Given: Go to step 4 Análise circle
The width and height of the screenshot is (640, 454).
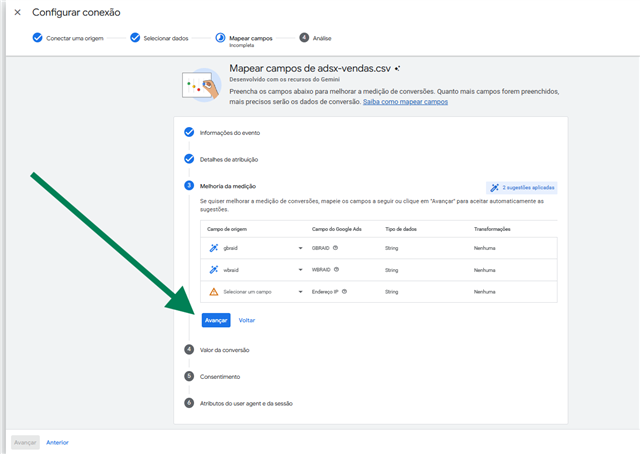Looking at the screenshot, I should pos(304,38).
